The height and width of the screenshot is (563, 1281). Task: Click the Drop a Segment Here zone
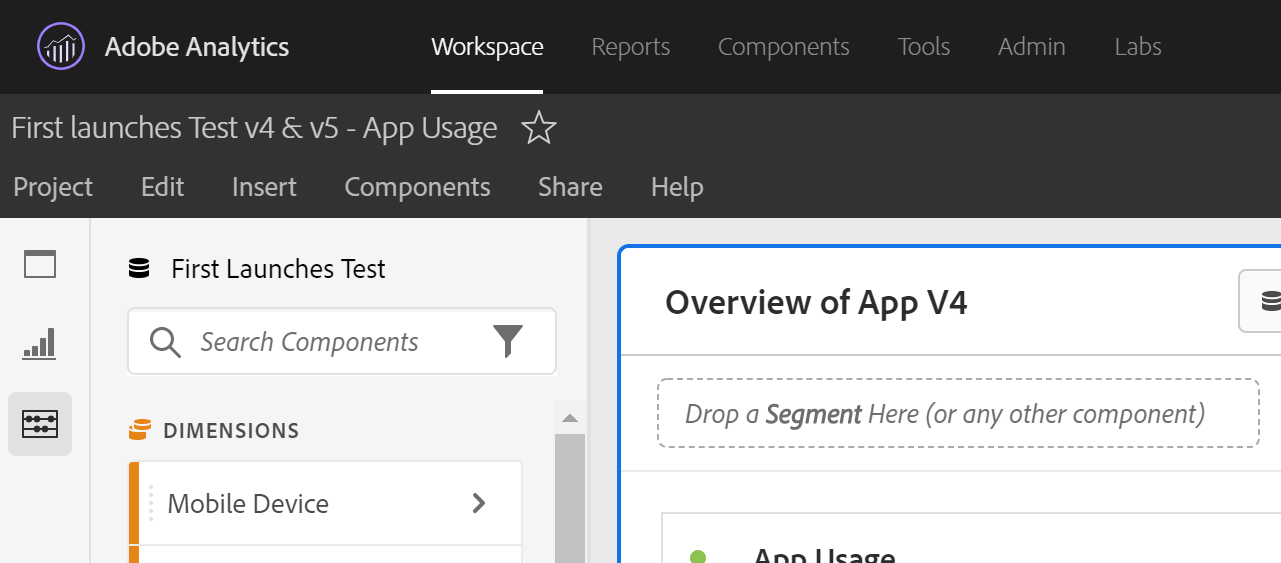coord(957,413)
